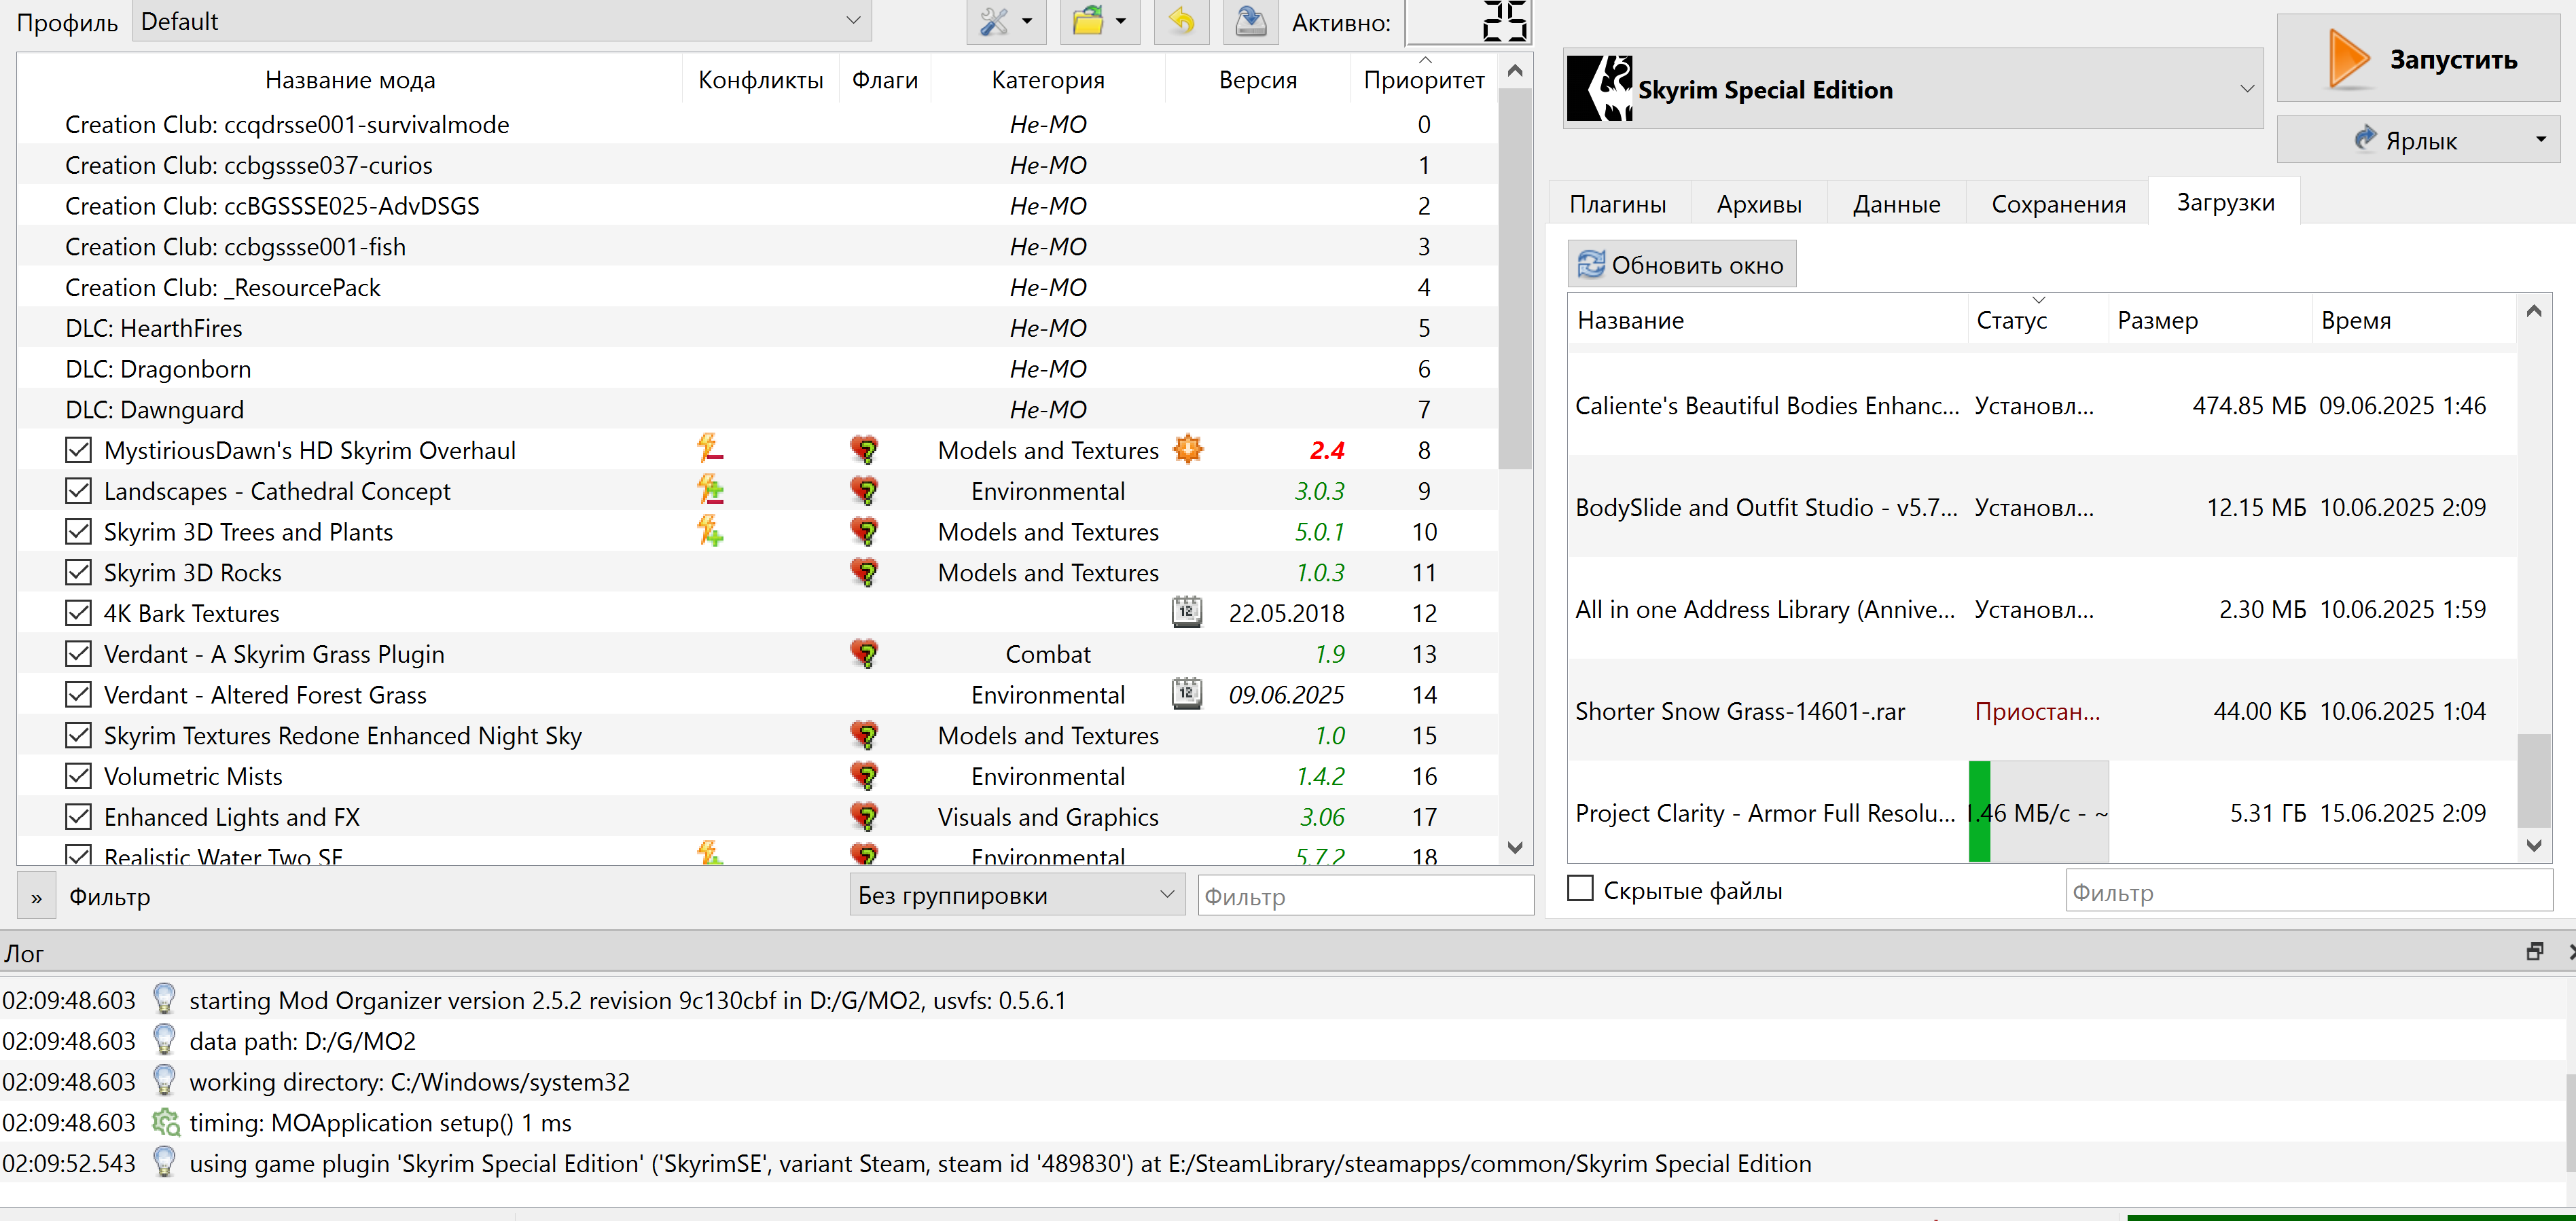This screenshot has width=2576, height=1221.
Task: Click the Project Clarity download progress bar
Action: coord(2038,812)
